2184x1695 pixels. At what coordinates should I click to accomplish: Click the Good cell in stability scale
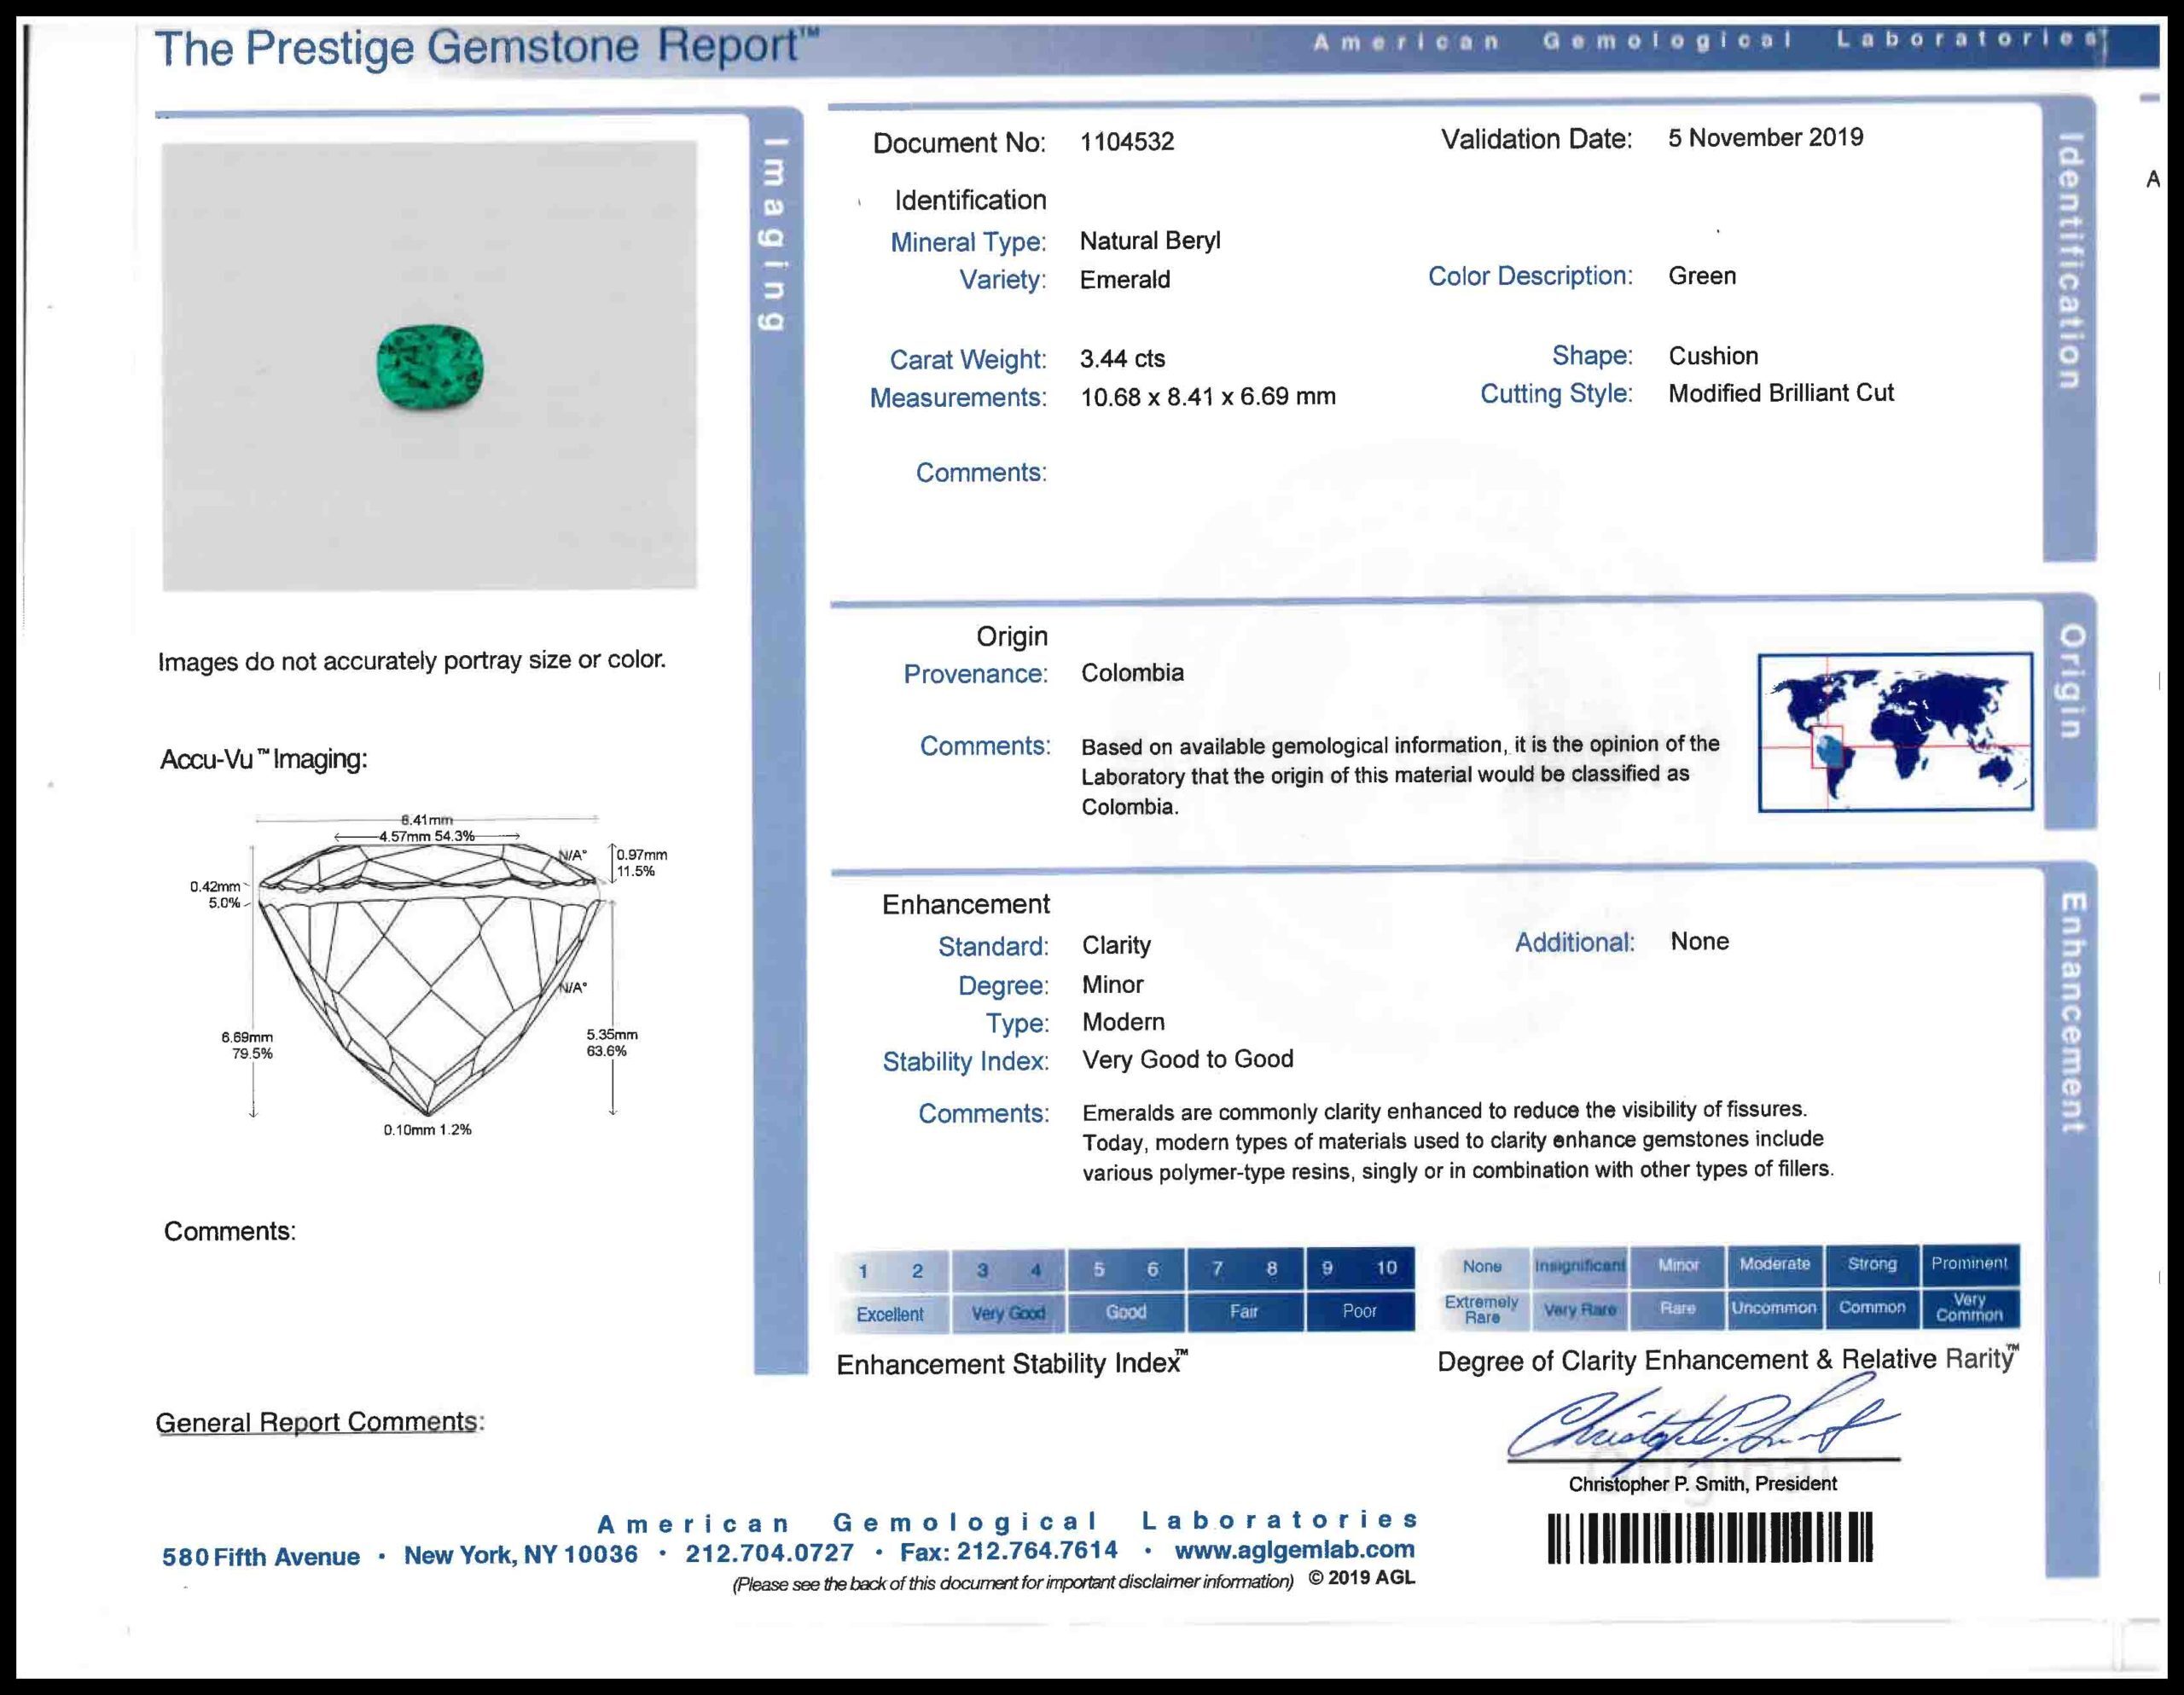(1126, 1312)
